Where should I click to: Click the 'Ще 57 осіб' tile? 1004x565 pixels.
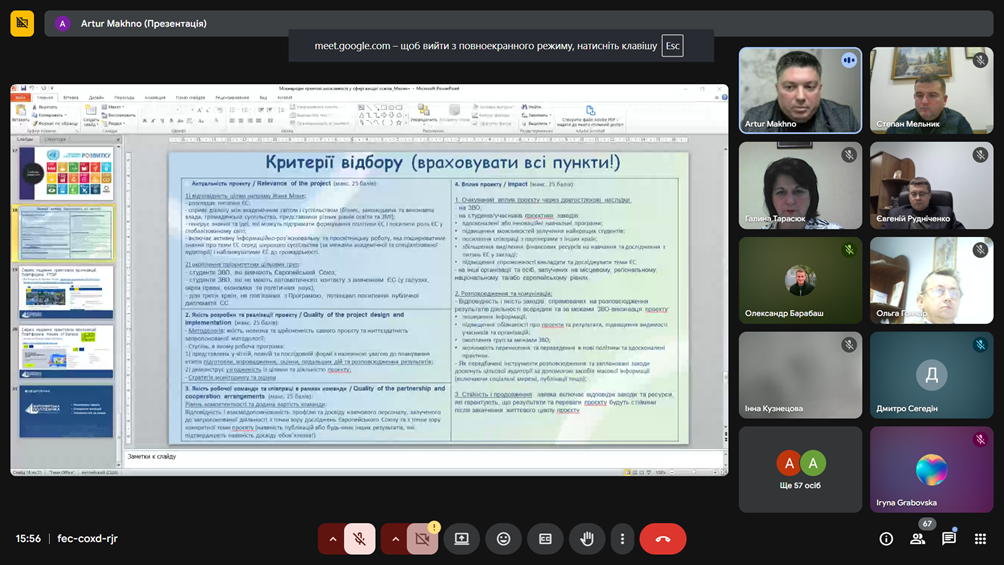click(x=800, y=469)
